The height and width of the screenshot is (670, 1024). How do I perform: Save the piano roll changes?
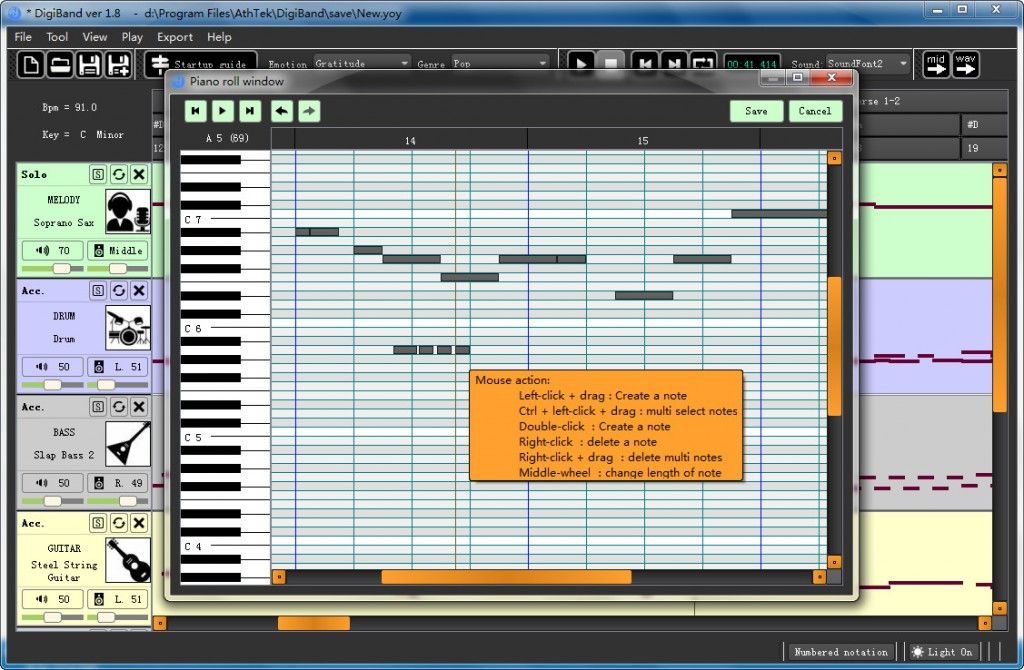[757, 111]
